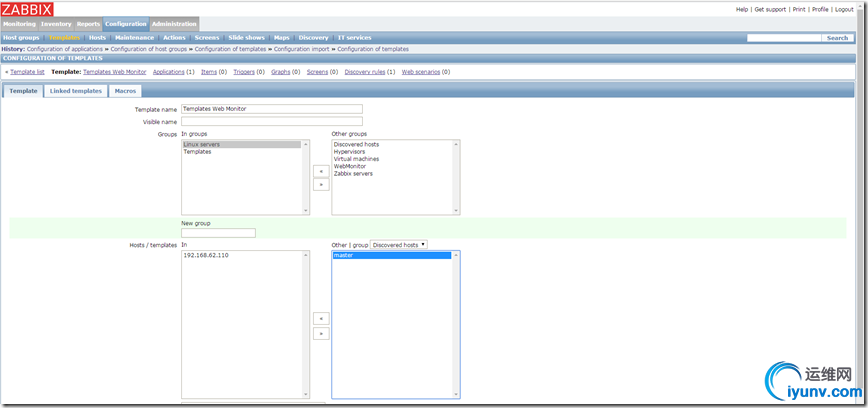This screenshot has height=408, width=868.
Task: Open Screens (0) template link
Action: click(317, 72)
